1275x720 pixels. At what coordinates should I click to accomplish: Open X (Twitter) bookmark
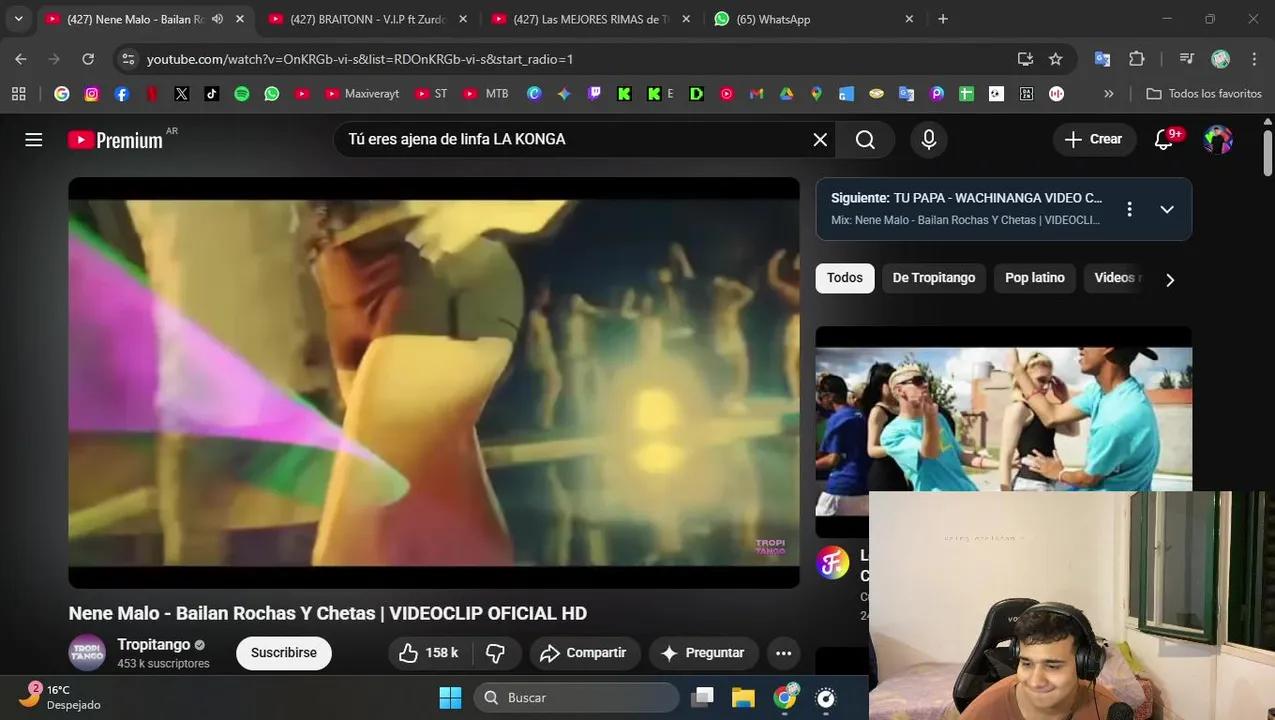tap(181, 94)
